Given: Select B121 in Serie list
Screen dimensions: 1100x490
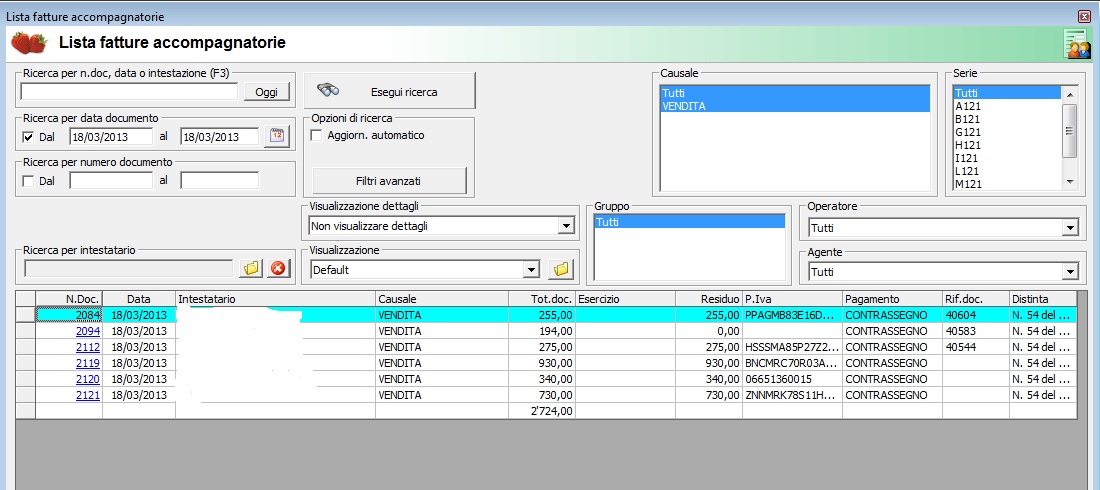Looking at the screenshot, I should tap(1007, 119).
